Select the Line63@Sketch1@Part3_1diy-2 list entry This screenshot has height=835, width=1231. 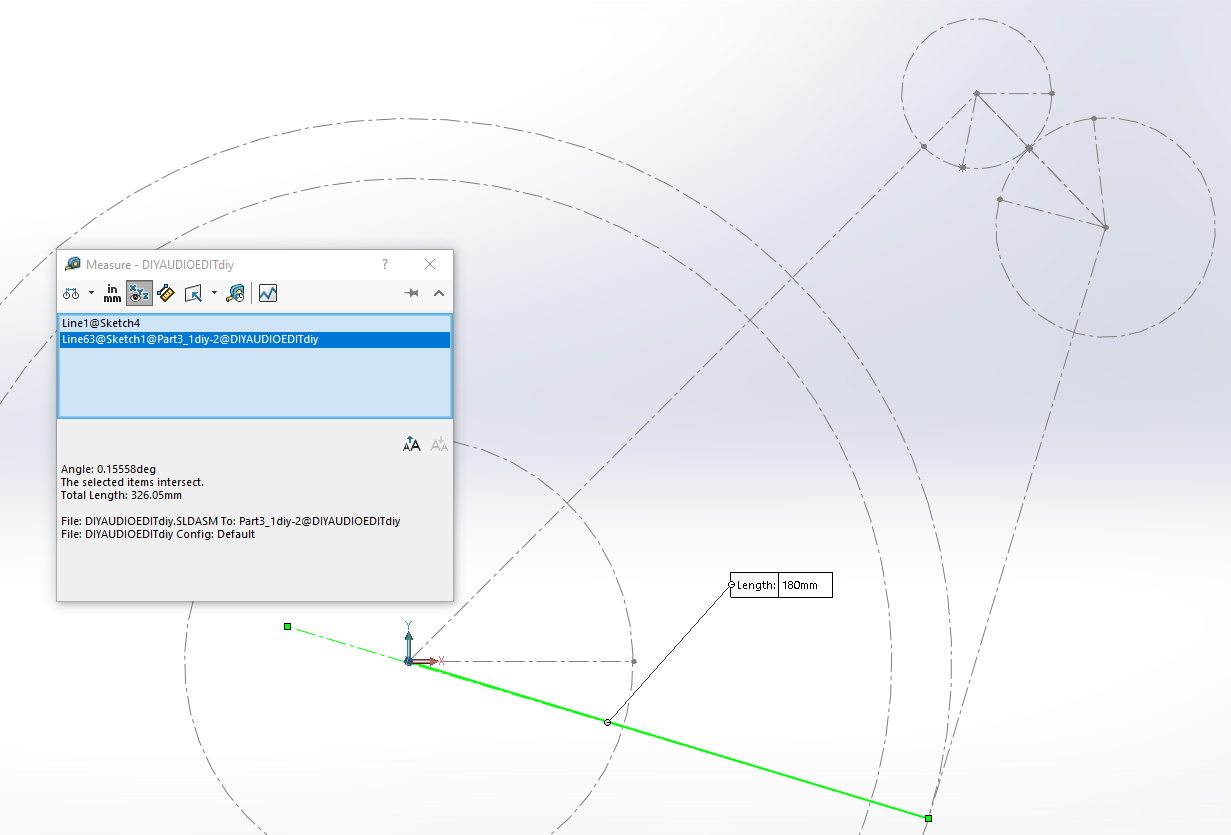tap(255, 340)
